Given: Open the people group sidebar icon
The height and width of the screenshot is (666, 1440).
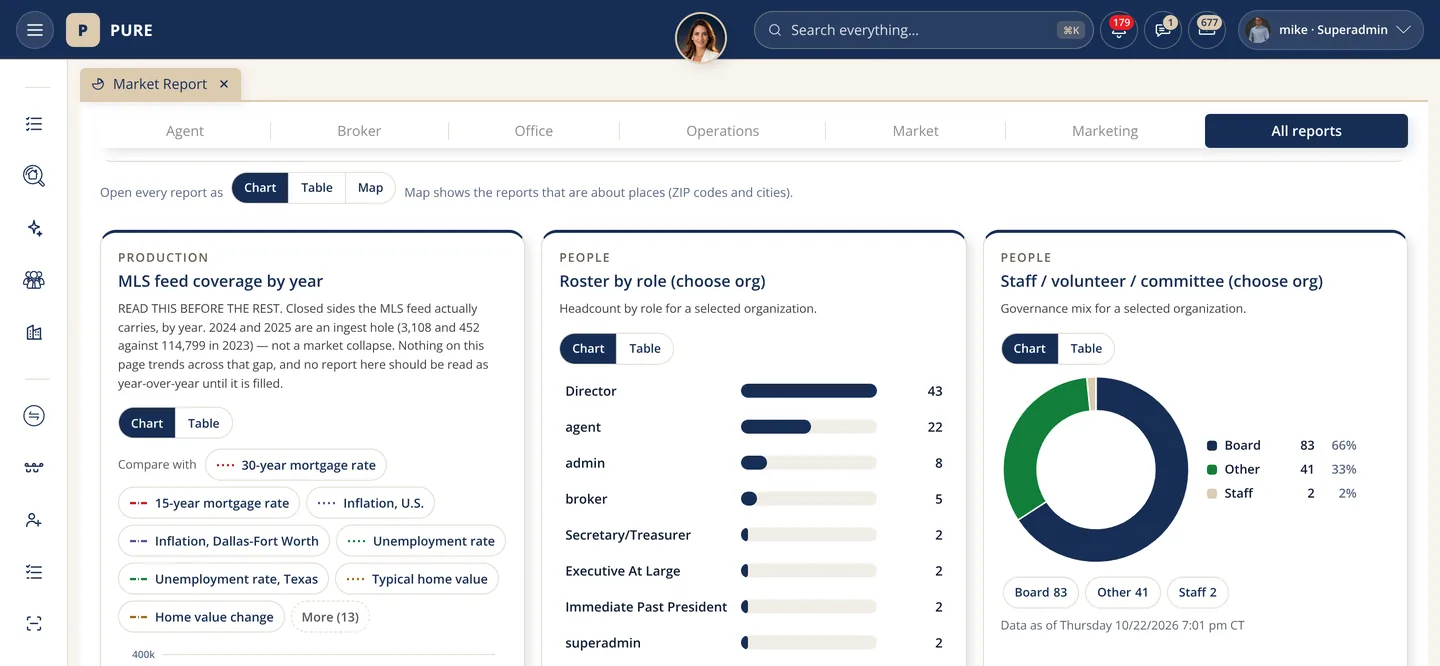Looking at the screenshot, I should click(x=34, y=280).
